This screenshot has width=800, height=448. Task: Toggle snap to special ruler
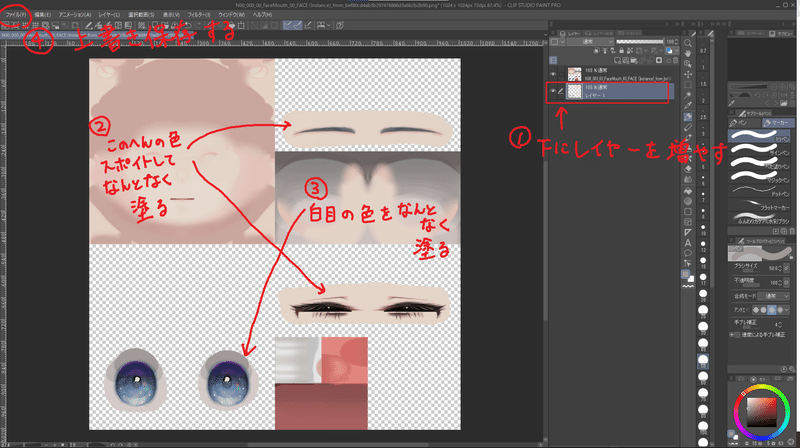(x=297, y=25)
